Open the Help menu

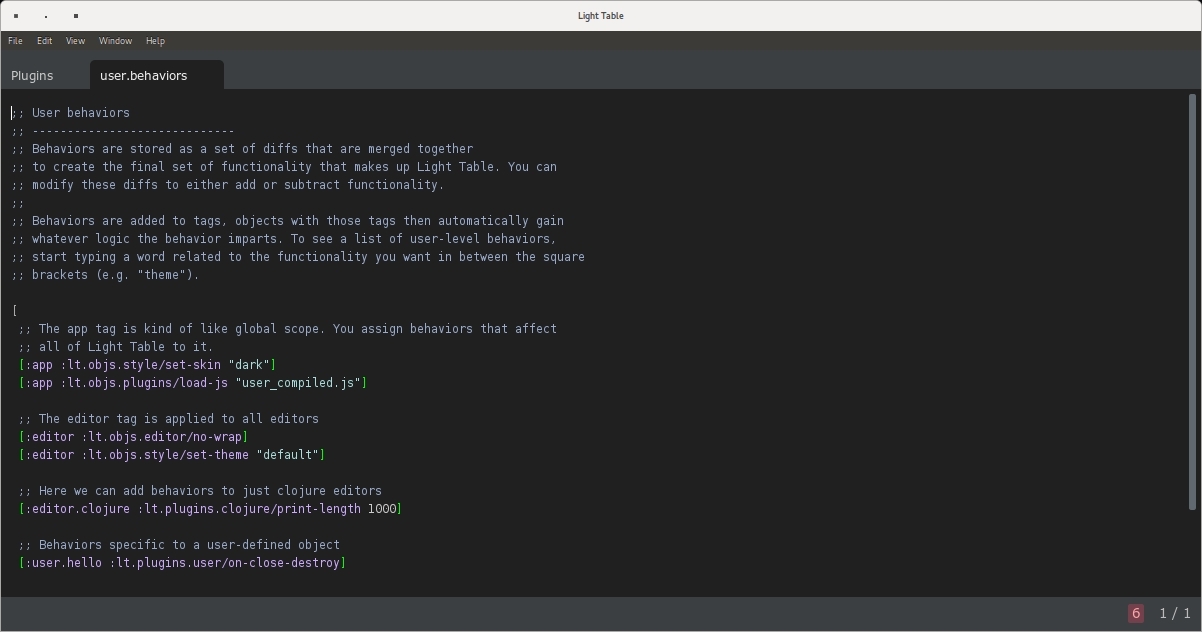(x=155, y=41)
